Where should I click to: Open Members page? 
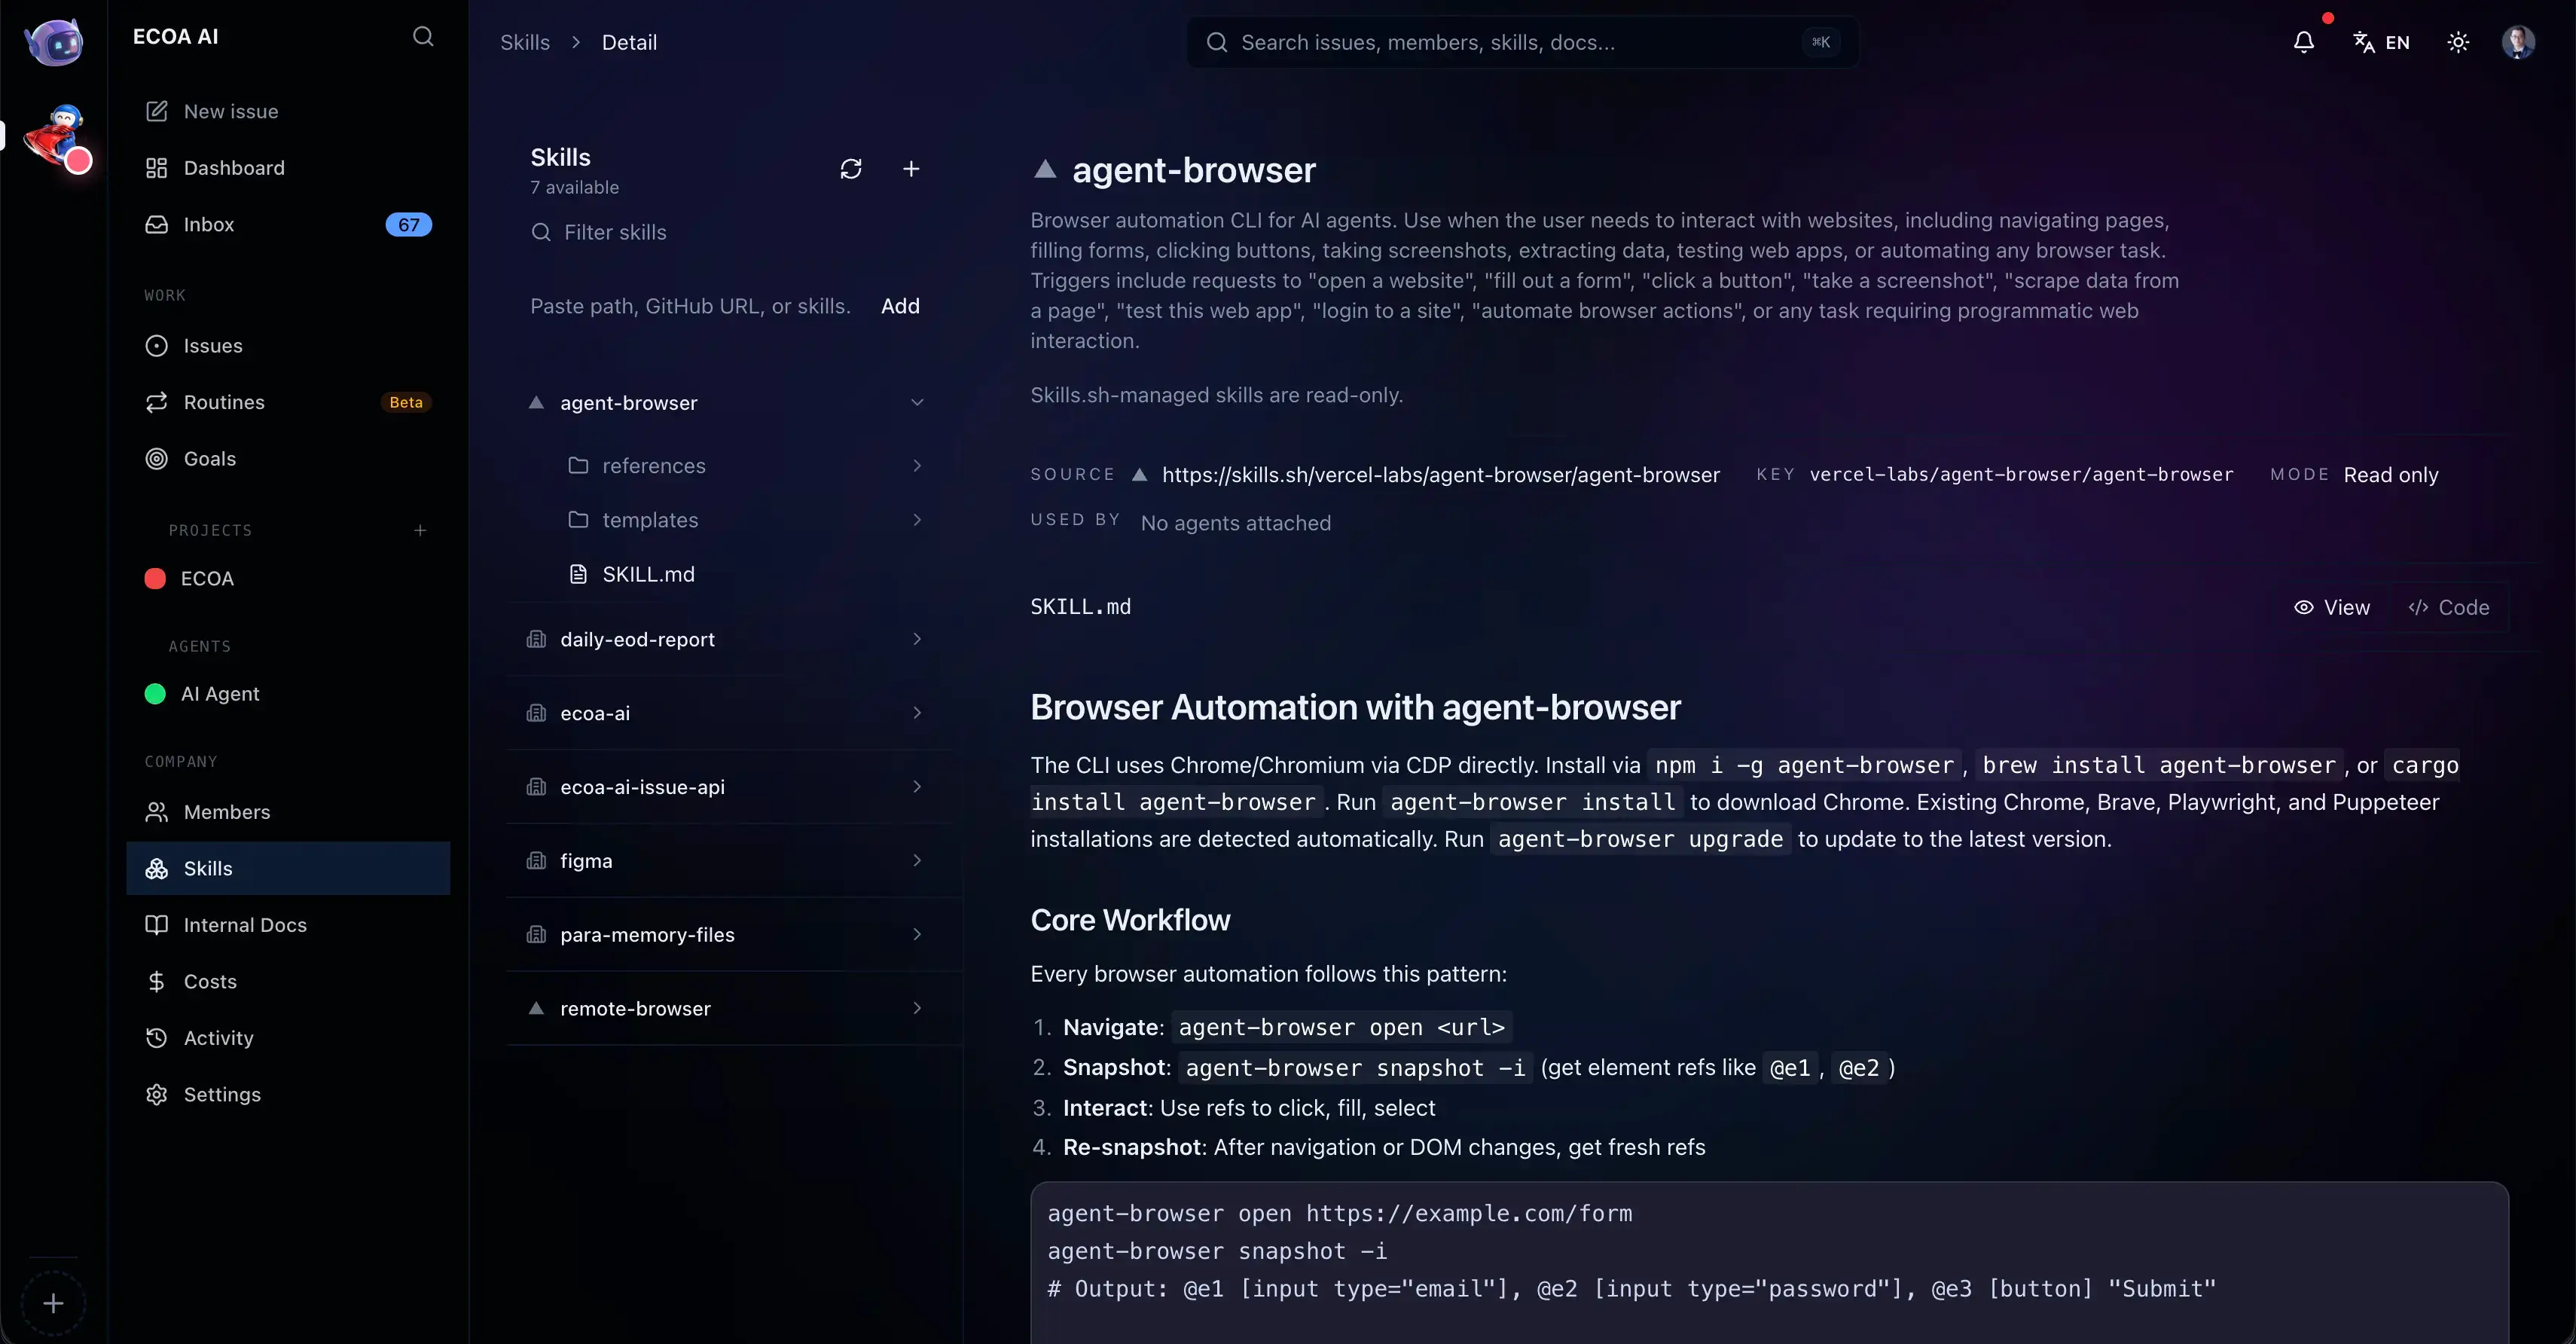[288, 811]
